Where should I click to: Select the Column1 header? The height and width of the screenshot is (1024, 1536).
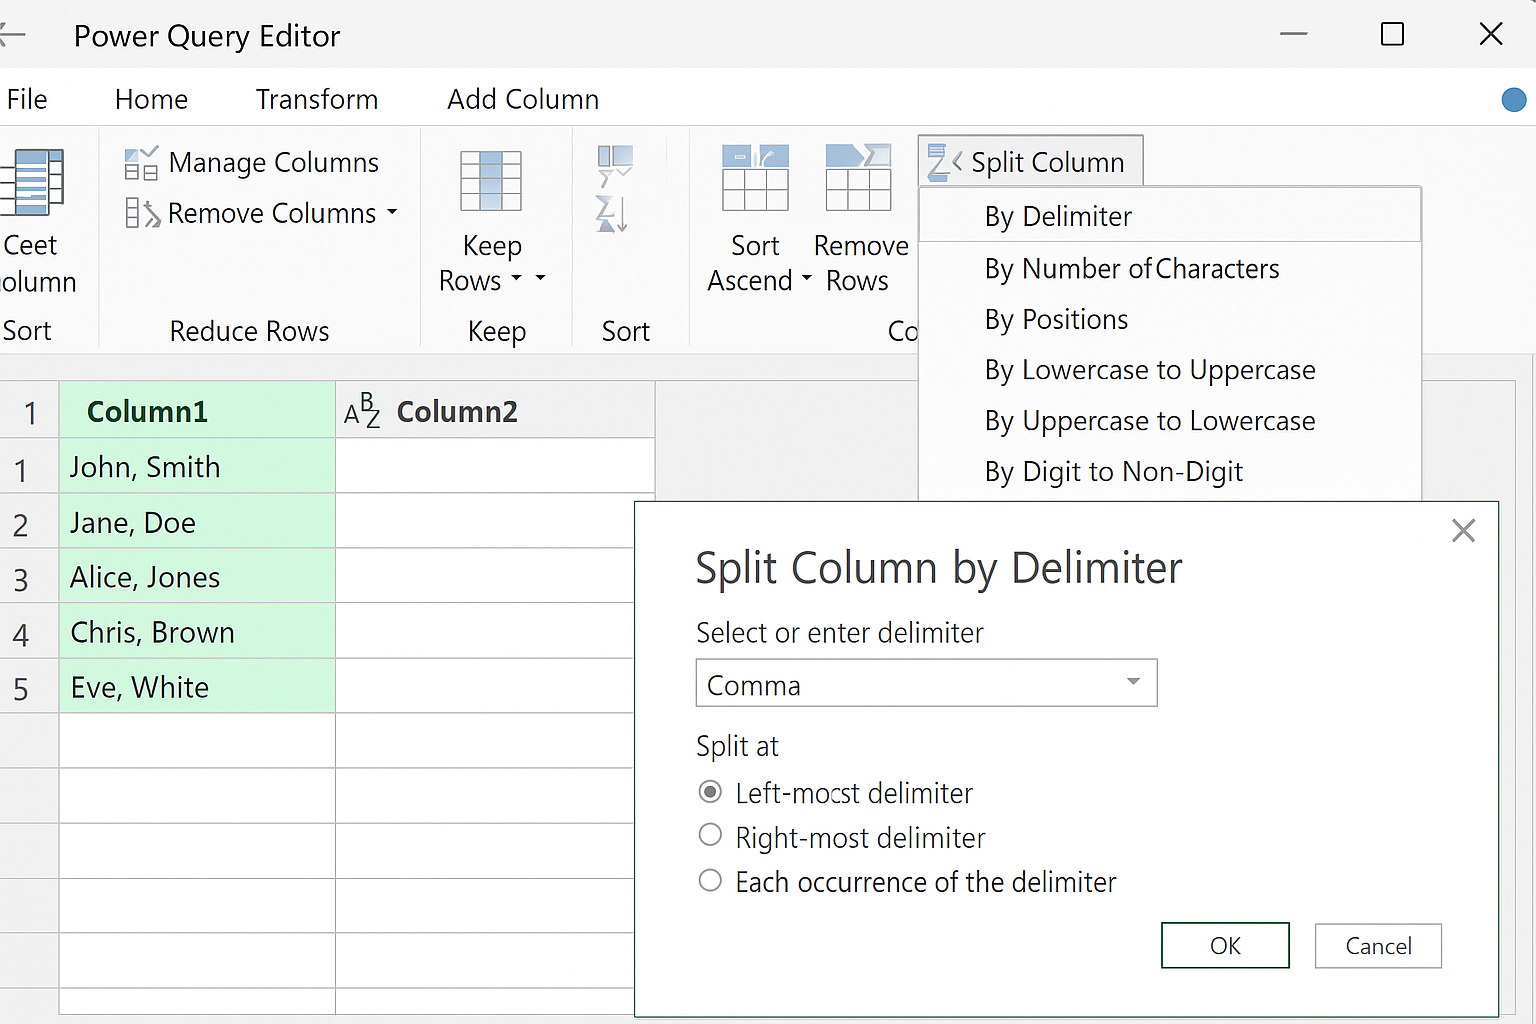(x=197, y=410)
